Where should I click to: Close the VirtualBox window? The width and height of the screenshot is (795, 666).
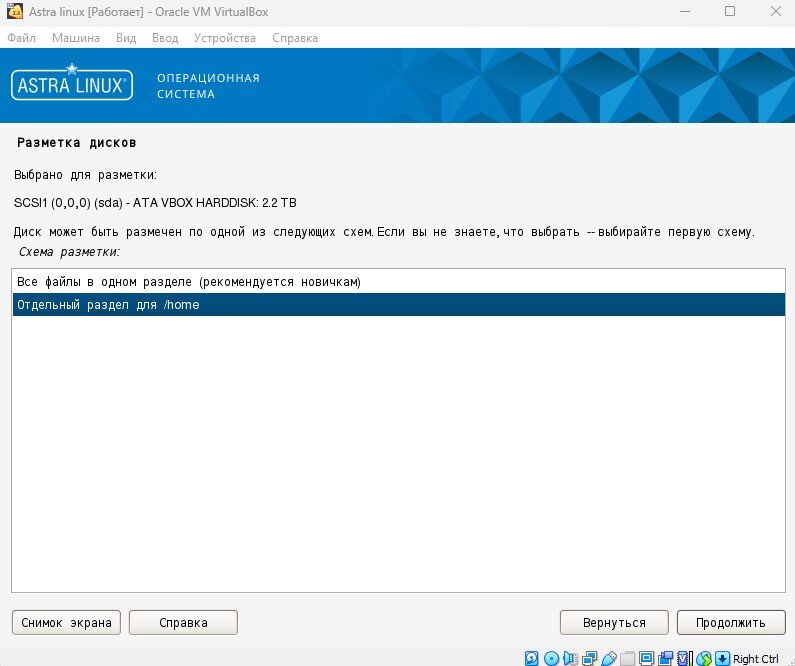(x=776, y=11)
